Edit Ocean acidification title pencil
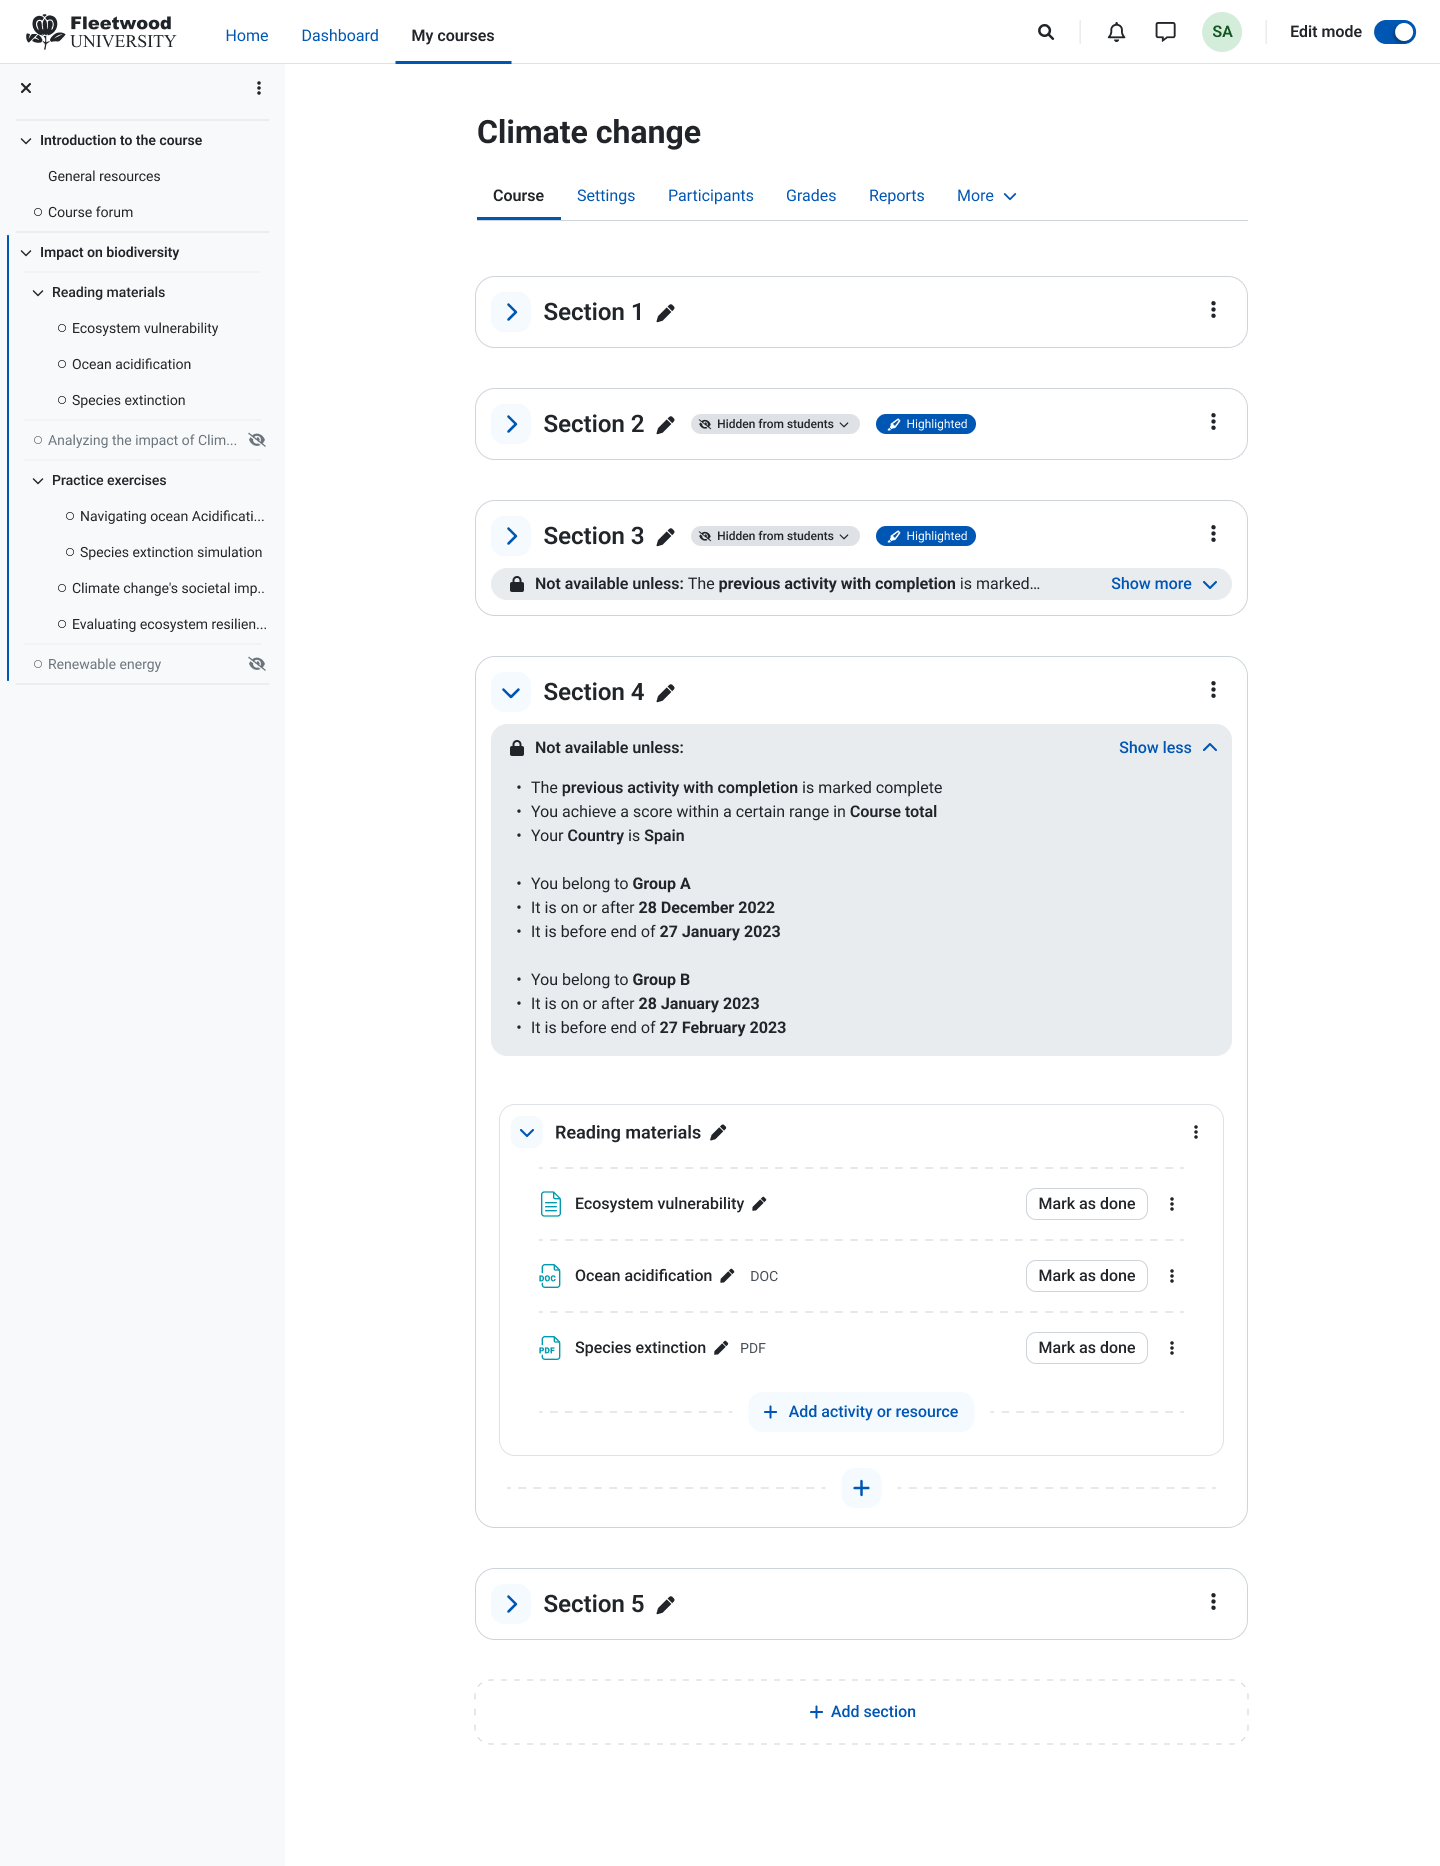 point(727,1276)
